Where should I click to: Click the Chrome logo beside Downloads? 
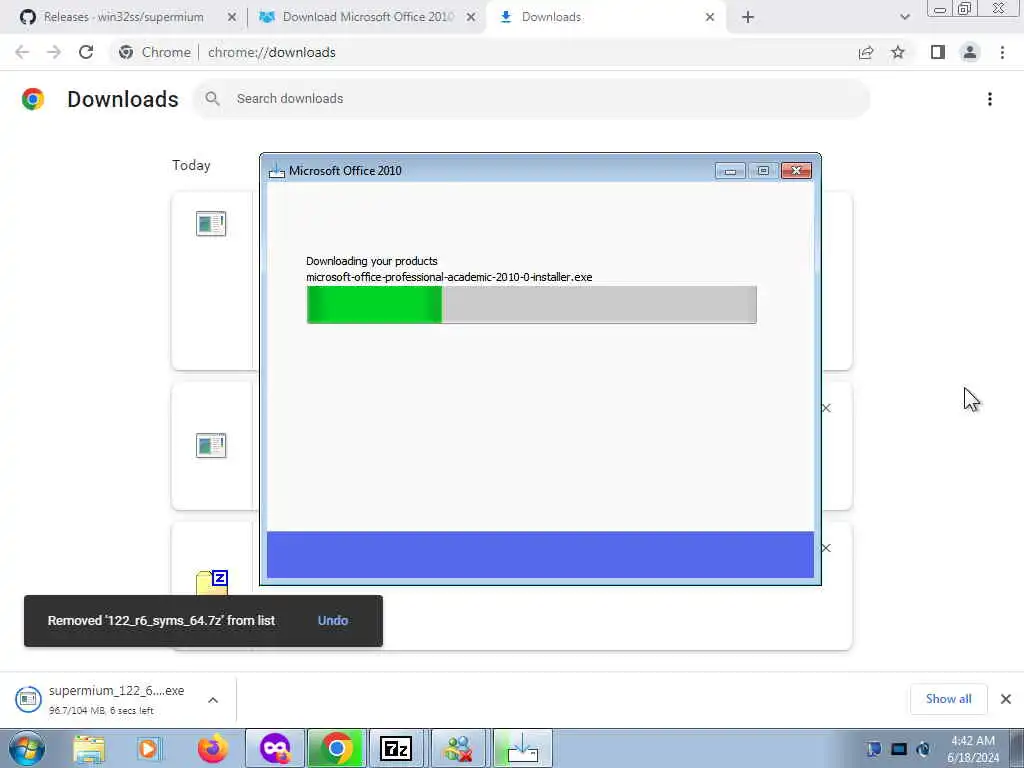(33, 99)
